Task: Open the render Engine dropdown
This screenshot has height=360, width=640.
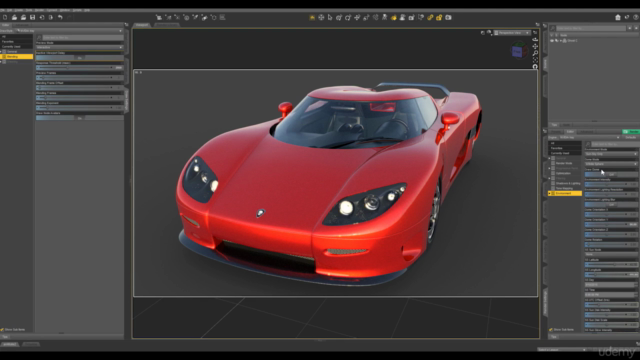Action: point(589,138)
